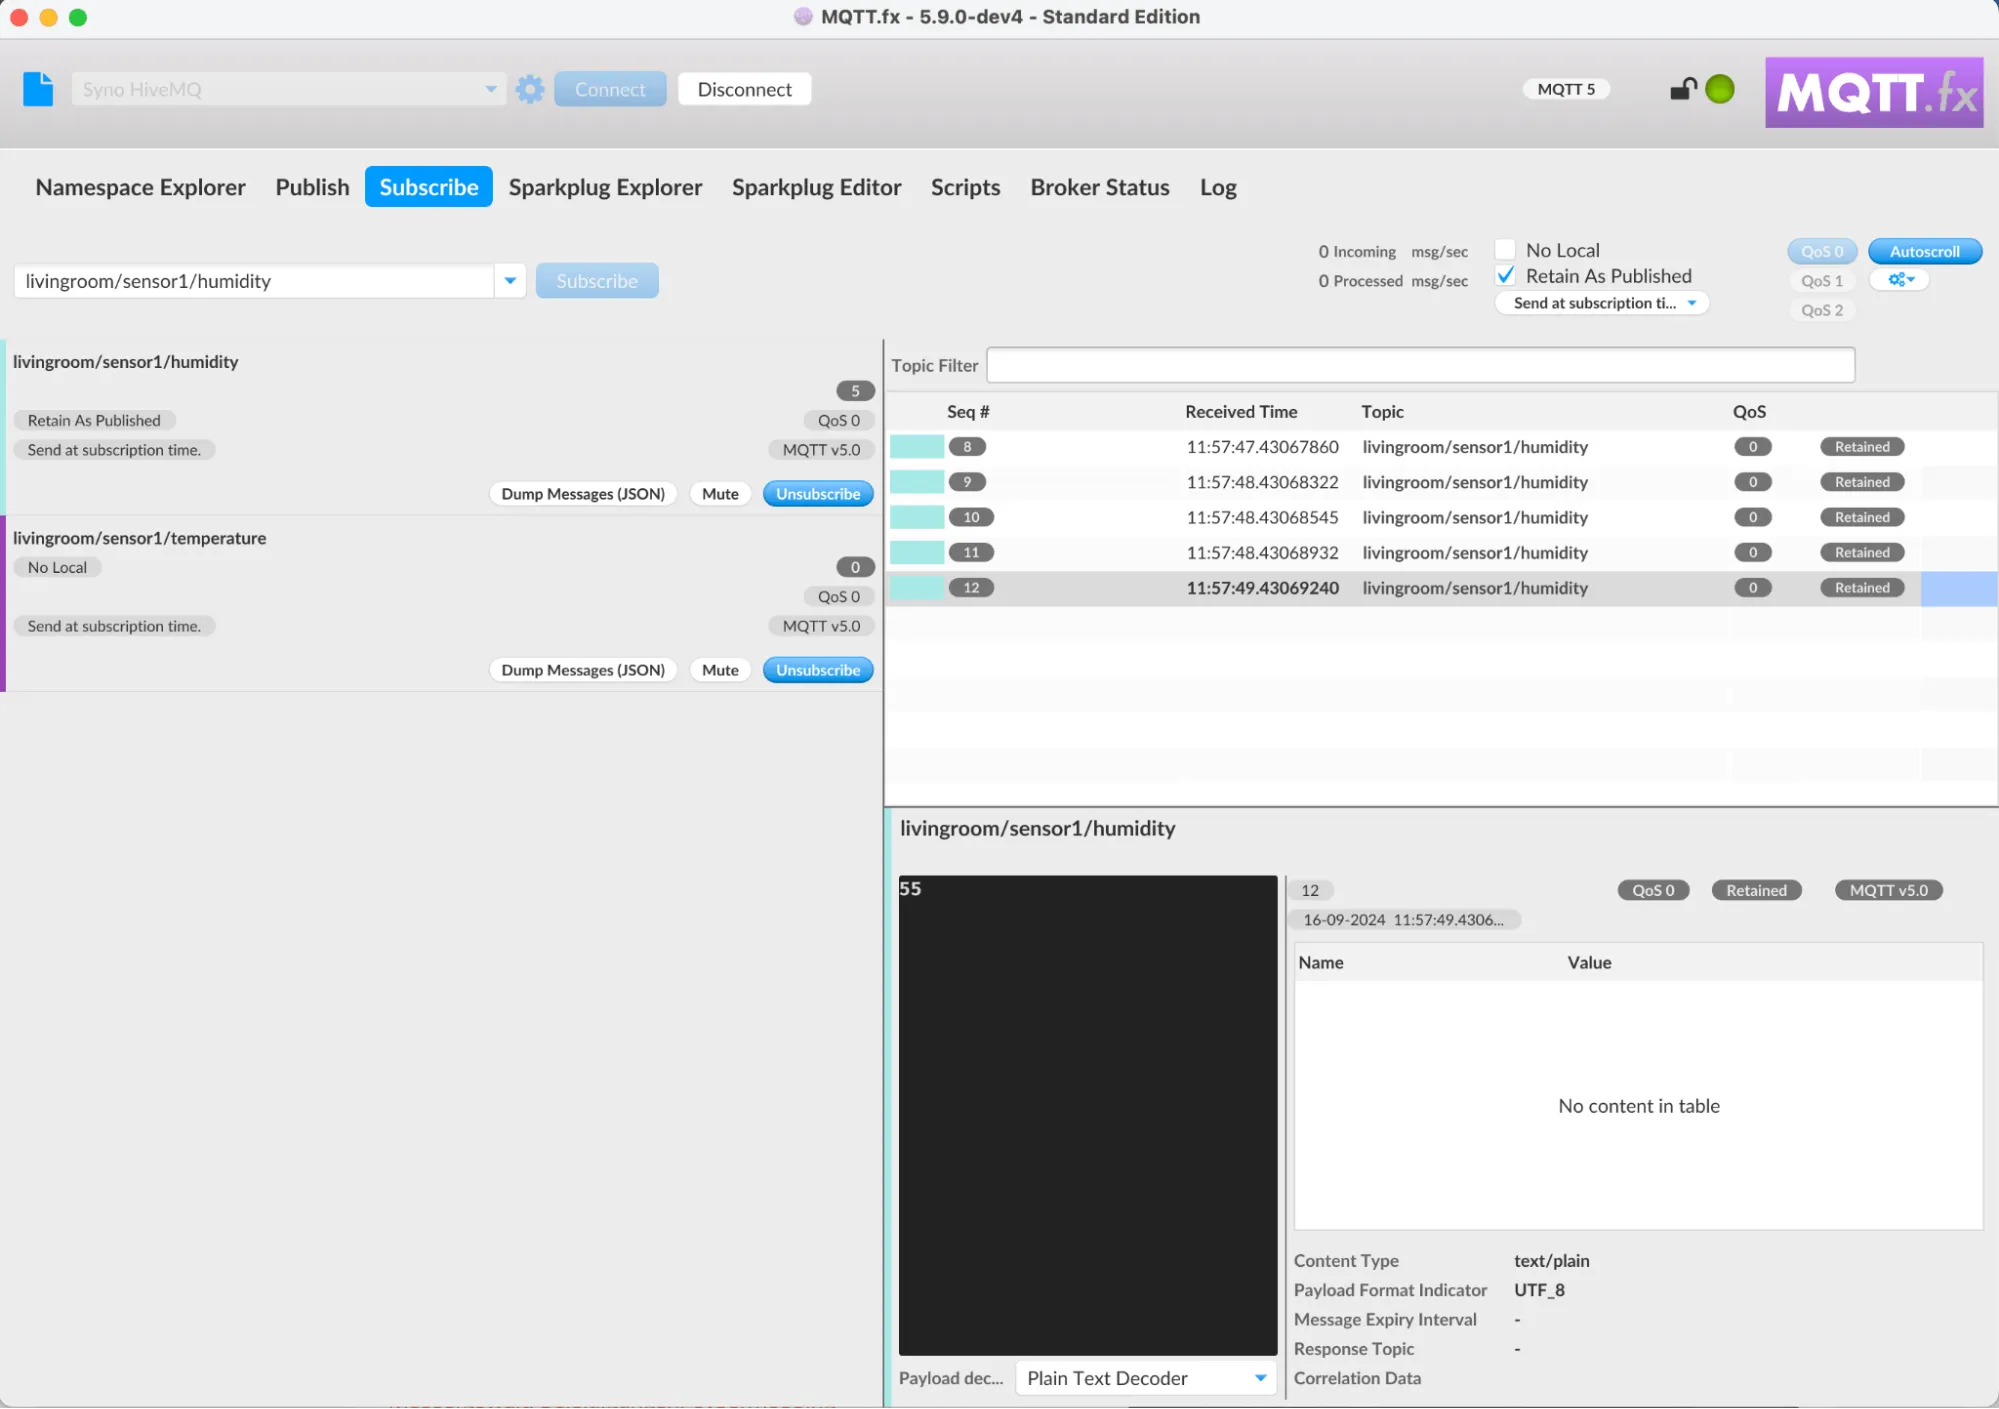Click the QoS column header

(1749, 412)
